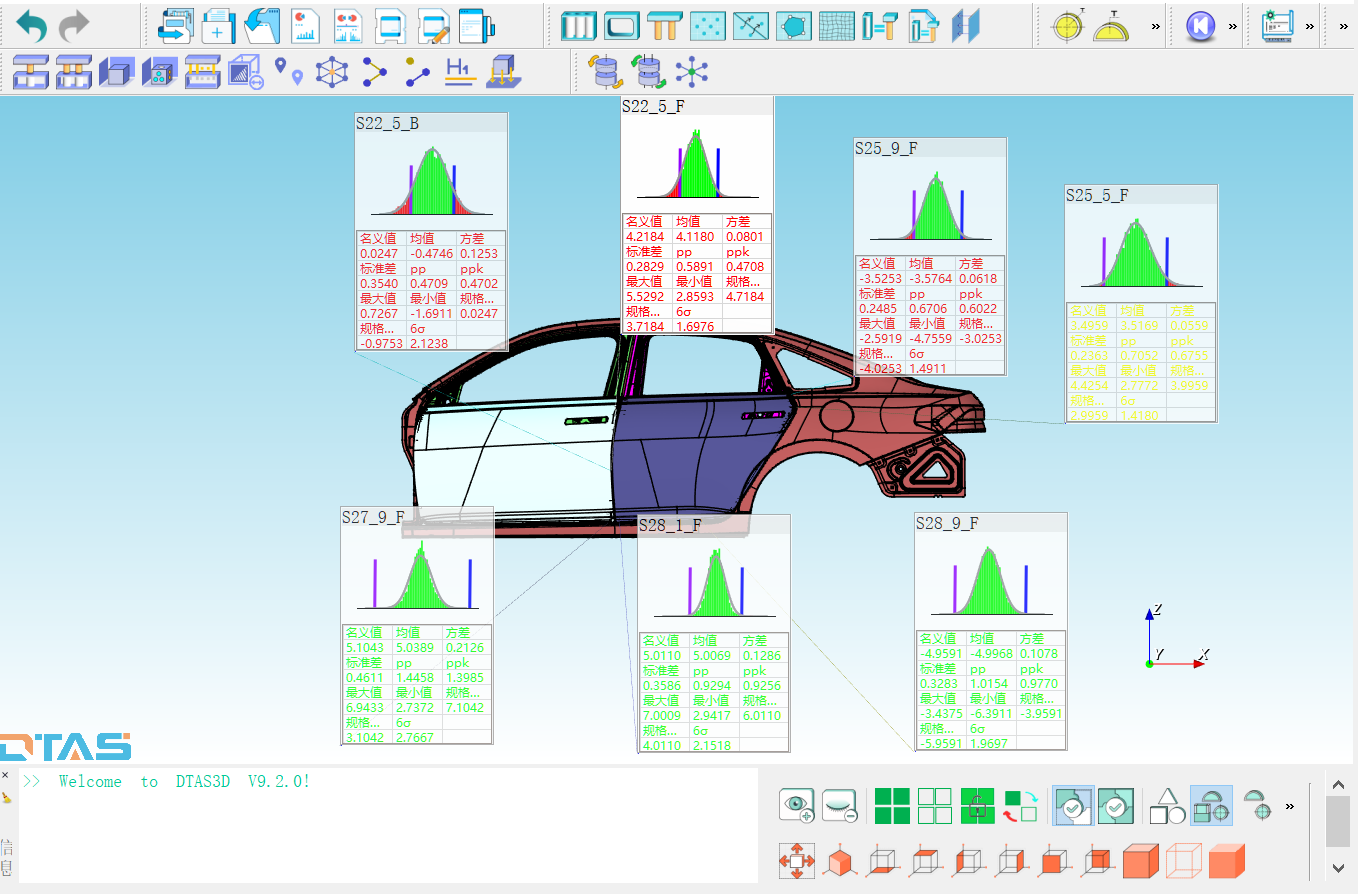
Task: Expand overflow chevron next to rewind button
Action: (1233, 26)
